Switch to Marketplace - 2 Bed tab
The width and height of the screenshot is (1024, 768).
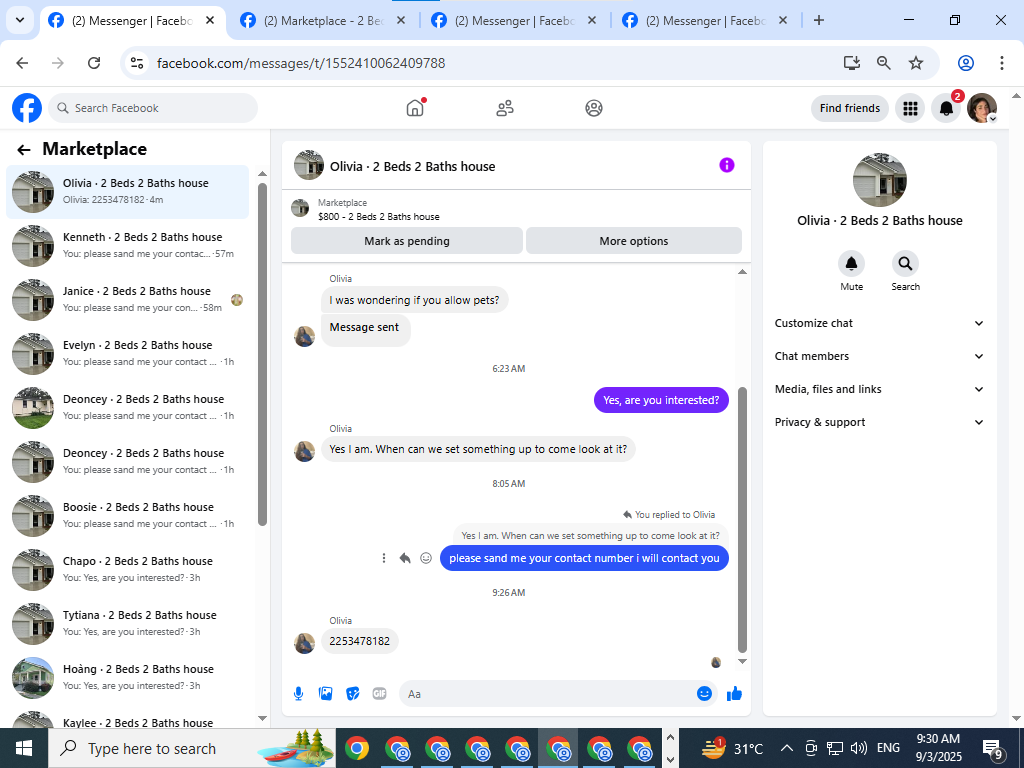click(x=323, y=20)
